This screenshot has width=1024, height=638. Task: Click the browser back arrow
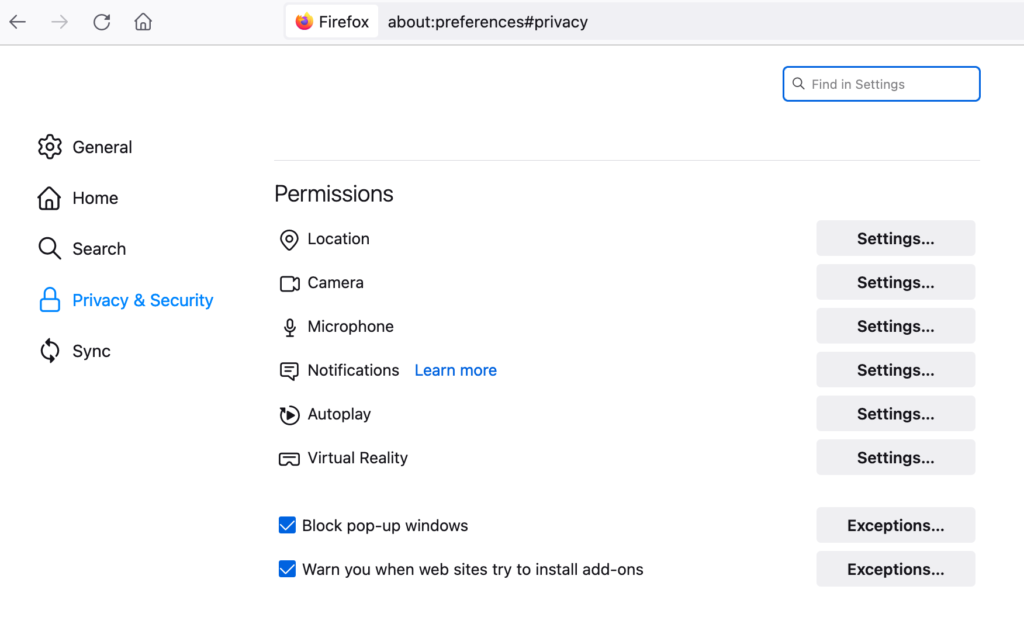[18, 22]
